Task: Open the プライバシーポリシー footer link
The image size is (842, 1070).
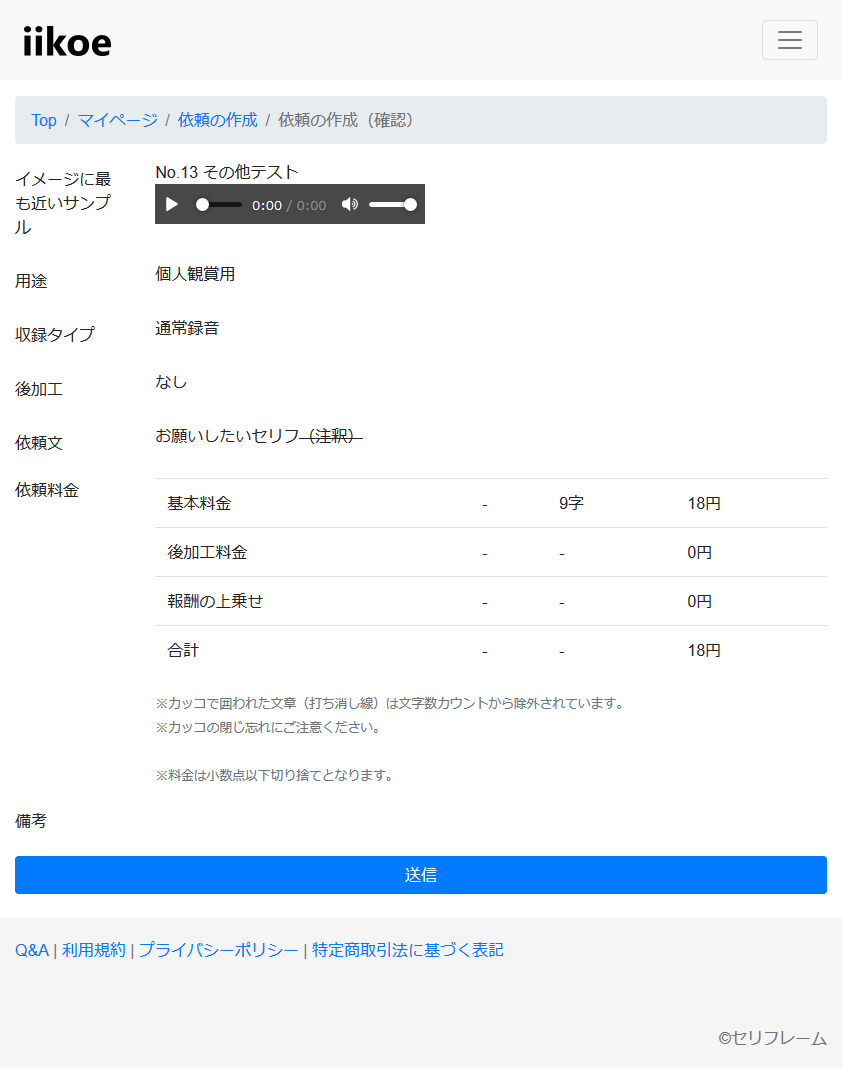Action: 218,950
